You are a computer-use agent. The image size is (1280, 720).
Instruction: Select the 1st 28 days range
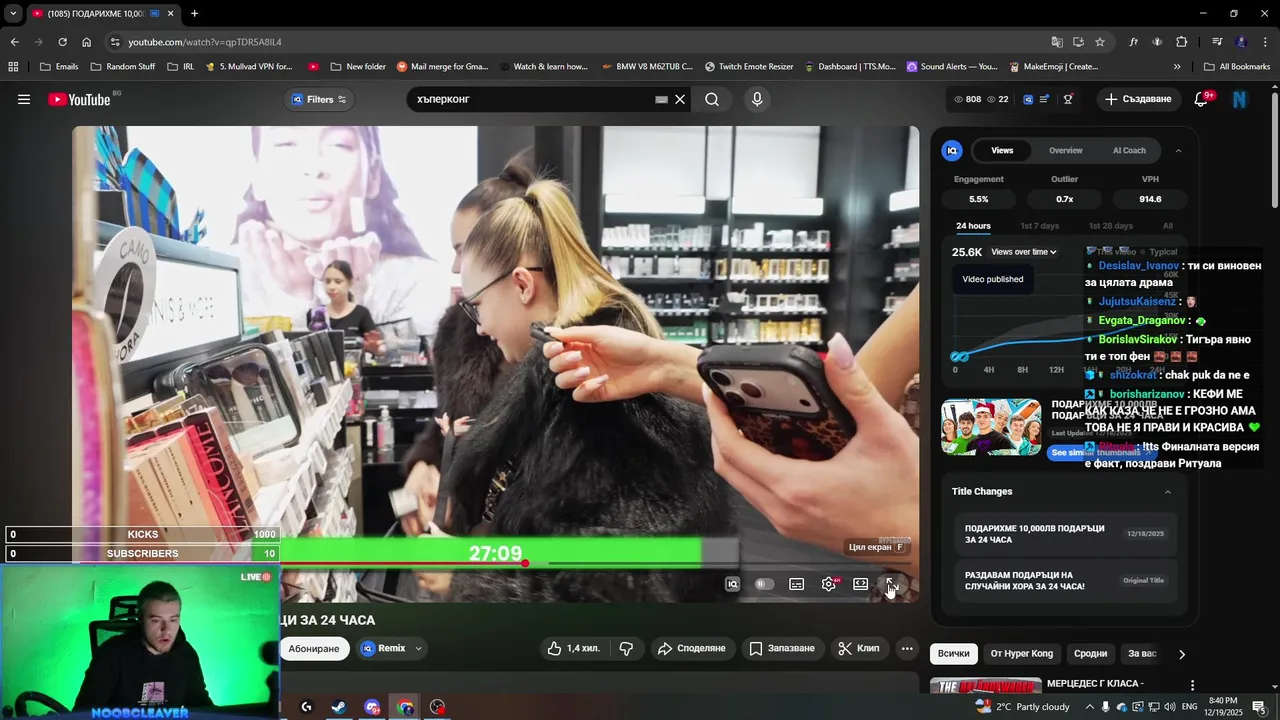tap(1110, 226)
